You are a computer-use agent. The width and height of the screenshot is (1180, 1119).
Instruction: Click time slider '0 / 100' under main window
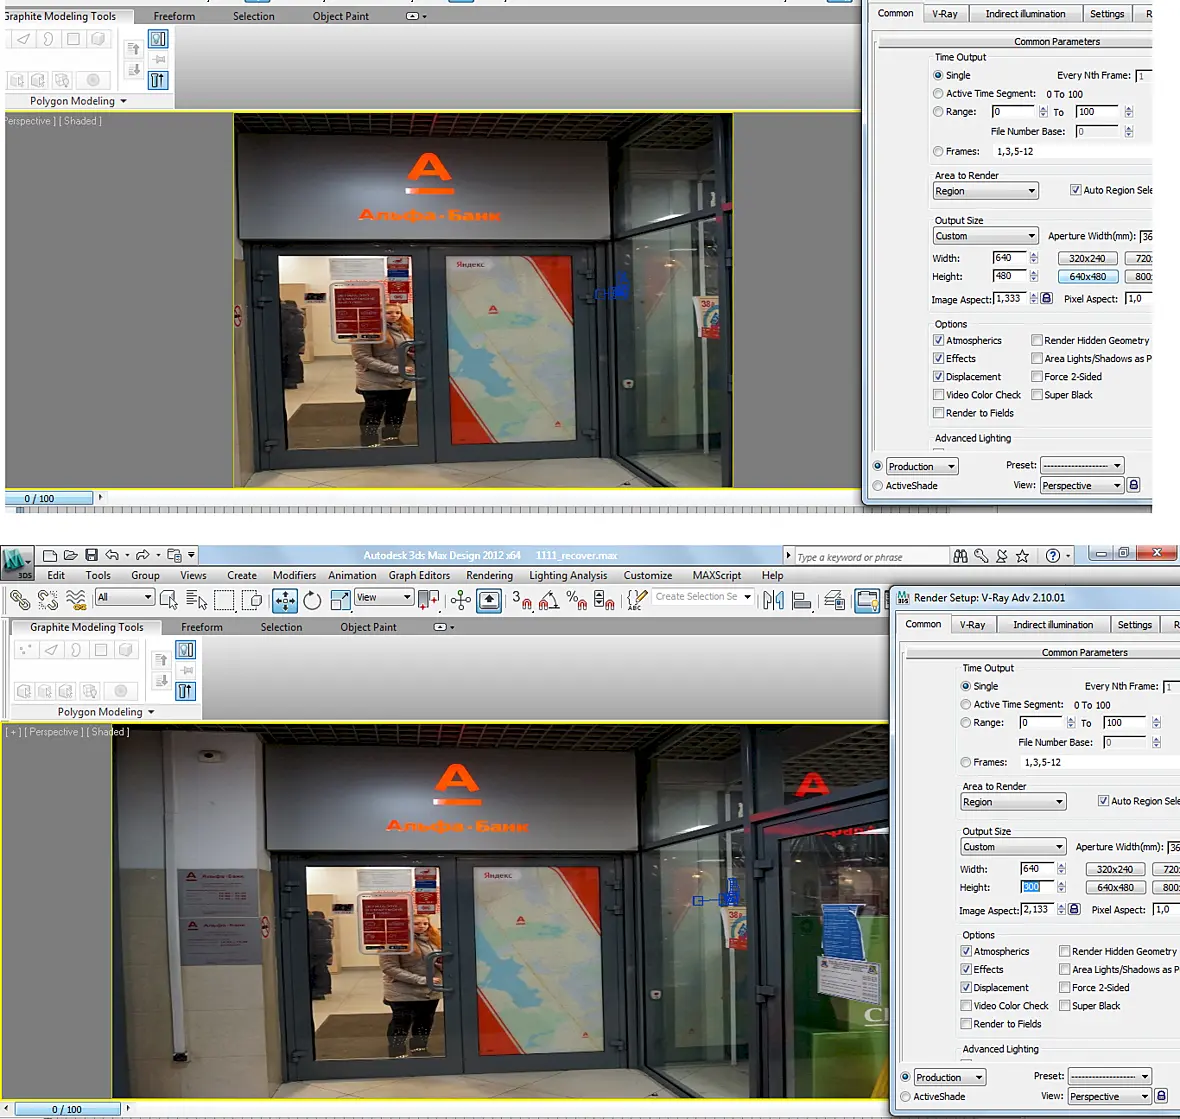67,1109
